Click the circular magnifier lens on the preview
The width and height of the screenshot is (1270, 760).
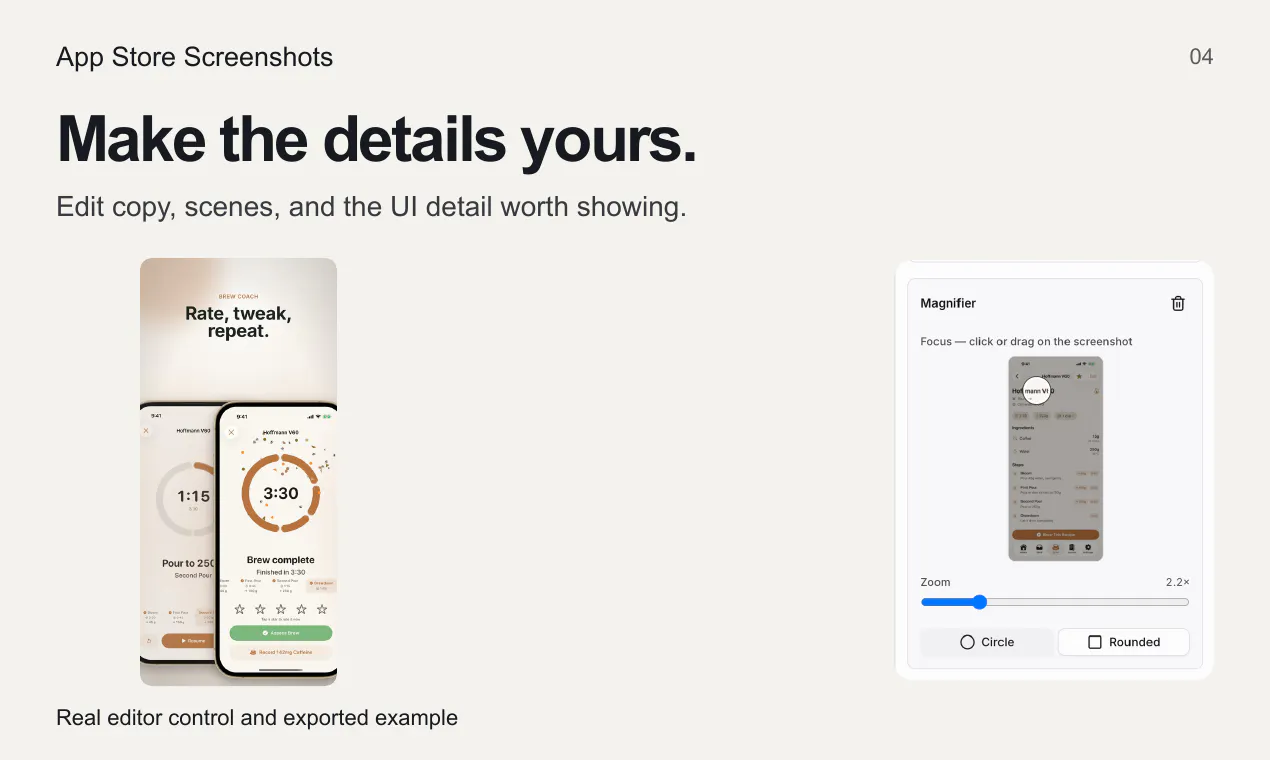(1037, 390)
